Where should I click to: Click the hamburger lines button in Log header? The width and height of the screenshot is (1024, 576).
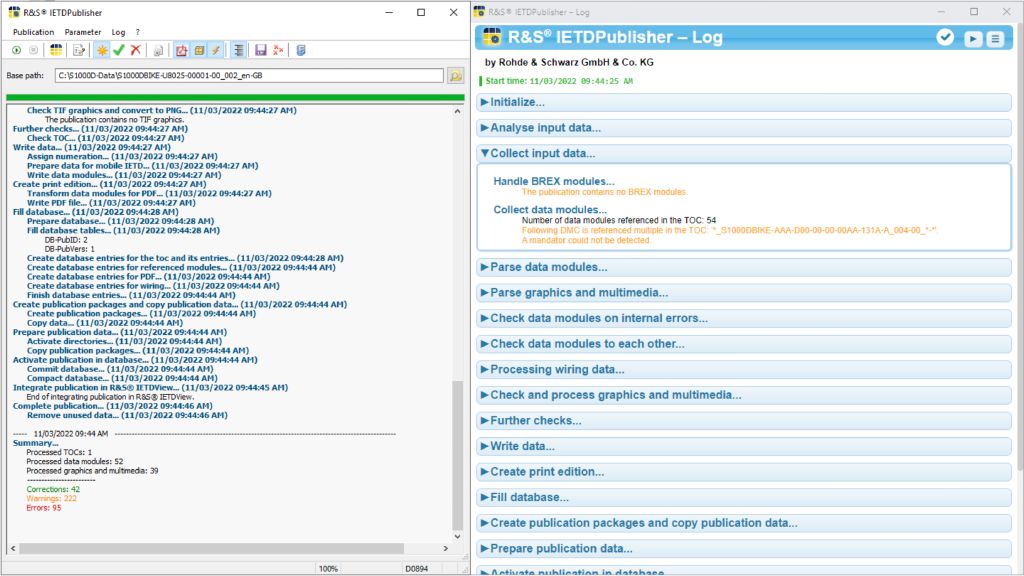click(995, 39)
